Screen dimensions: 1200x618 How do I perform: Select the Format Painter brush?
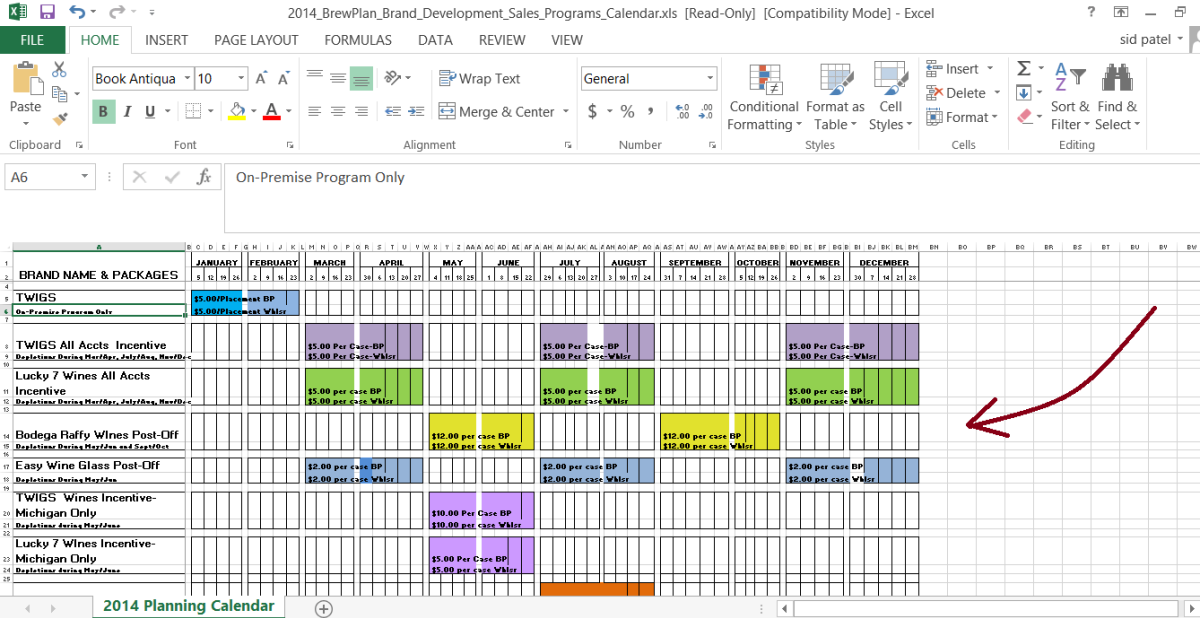(x=59, y=118)
